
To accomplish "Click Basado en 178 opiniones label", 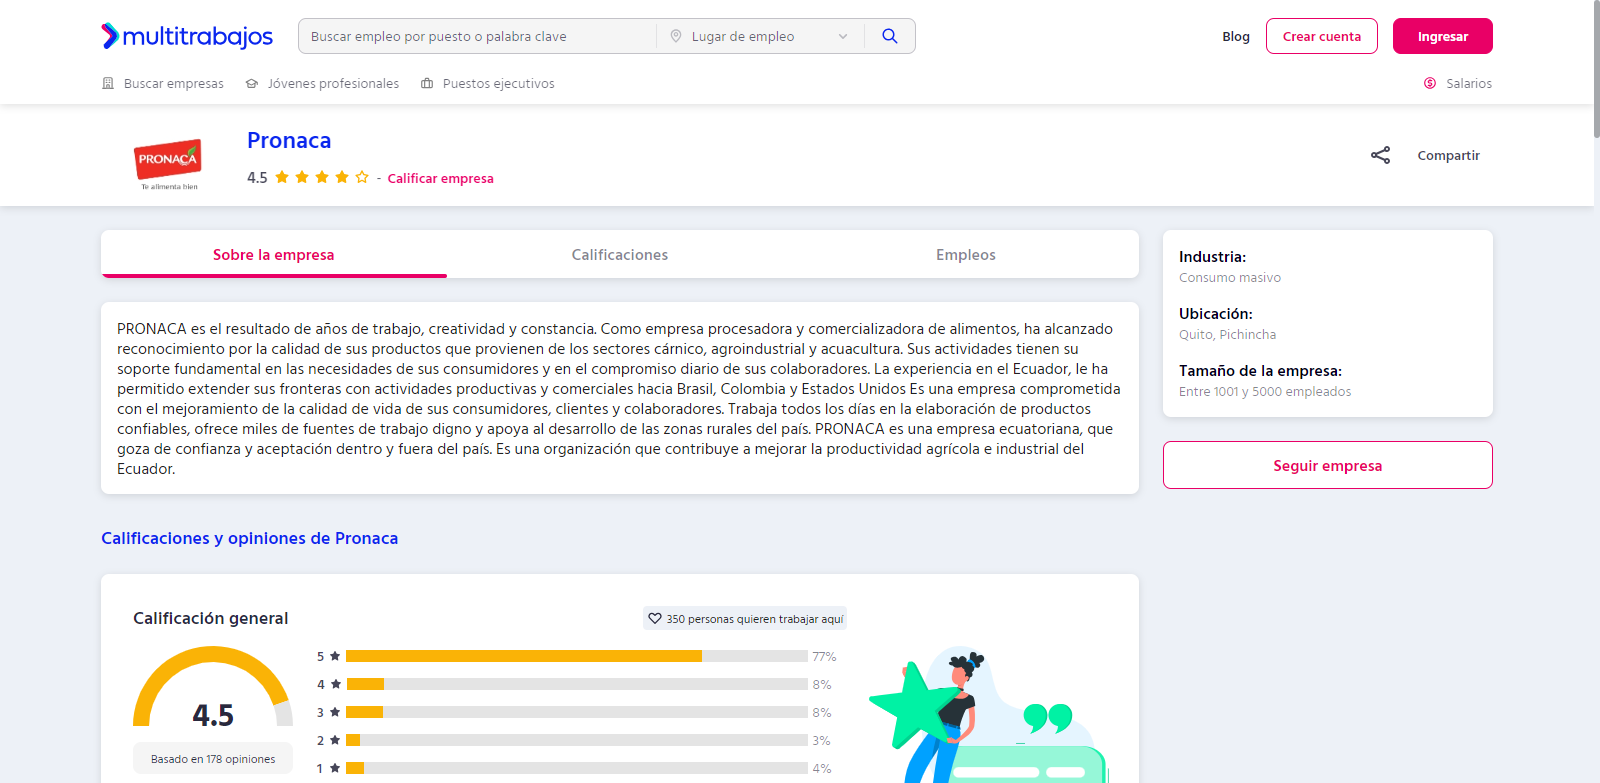I will 213,759.
